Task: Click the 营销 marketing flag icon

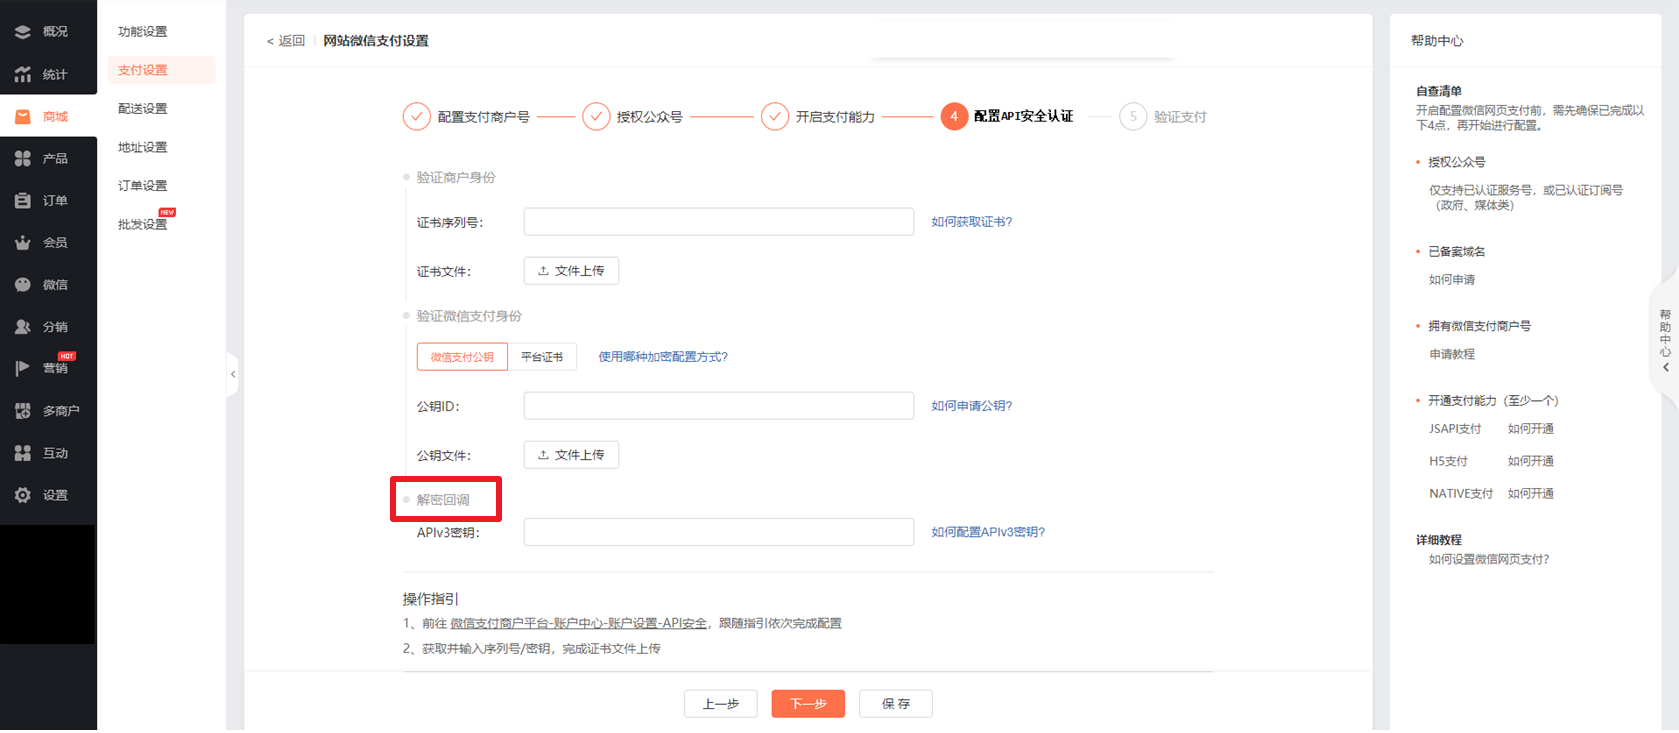Action: [x=23, y=368]
